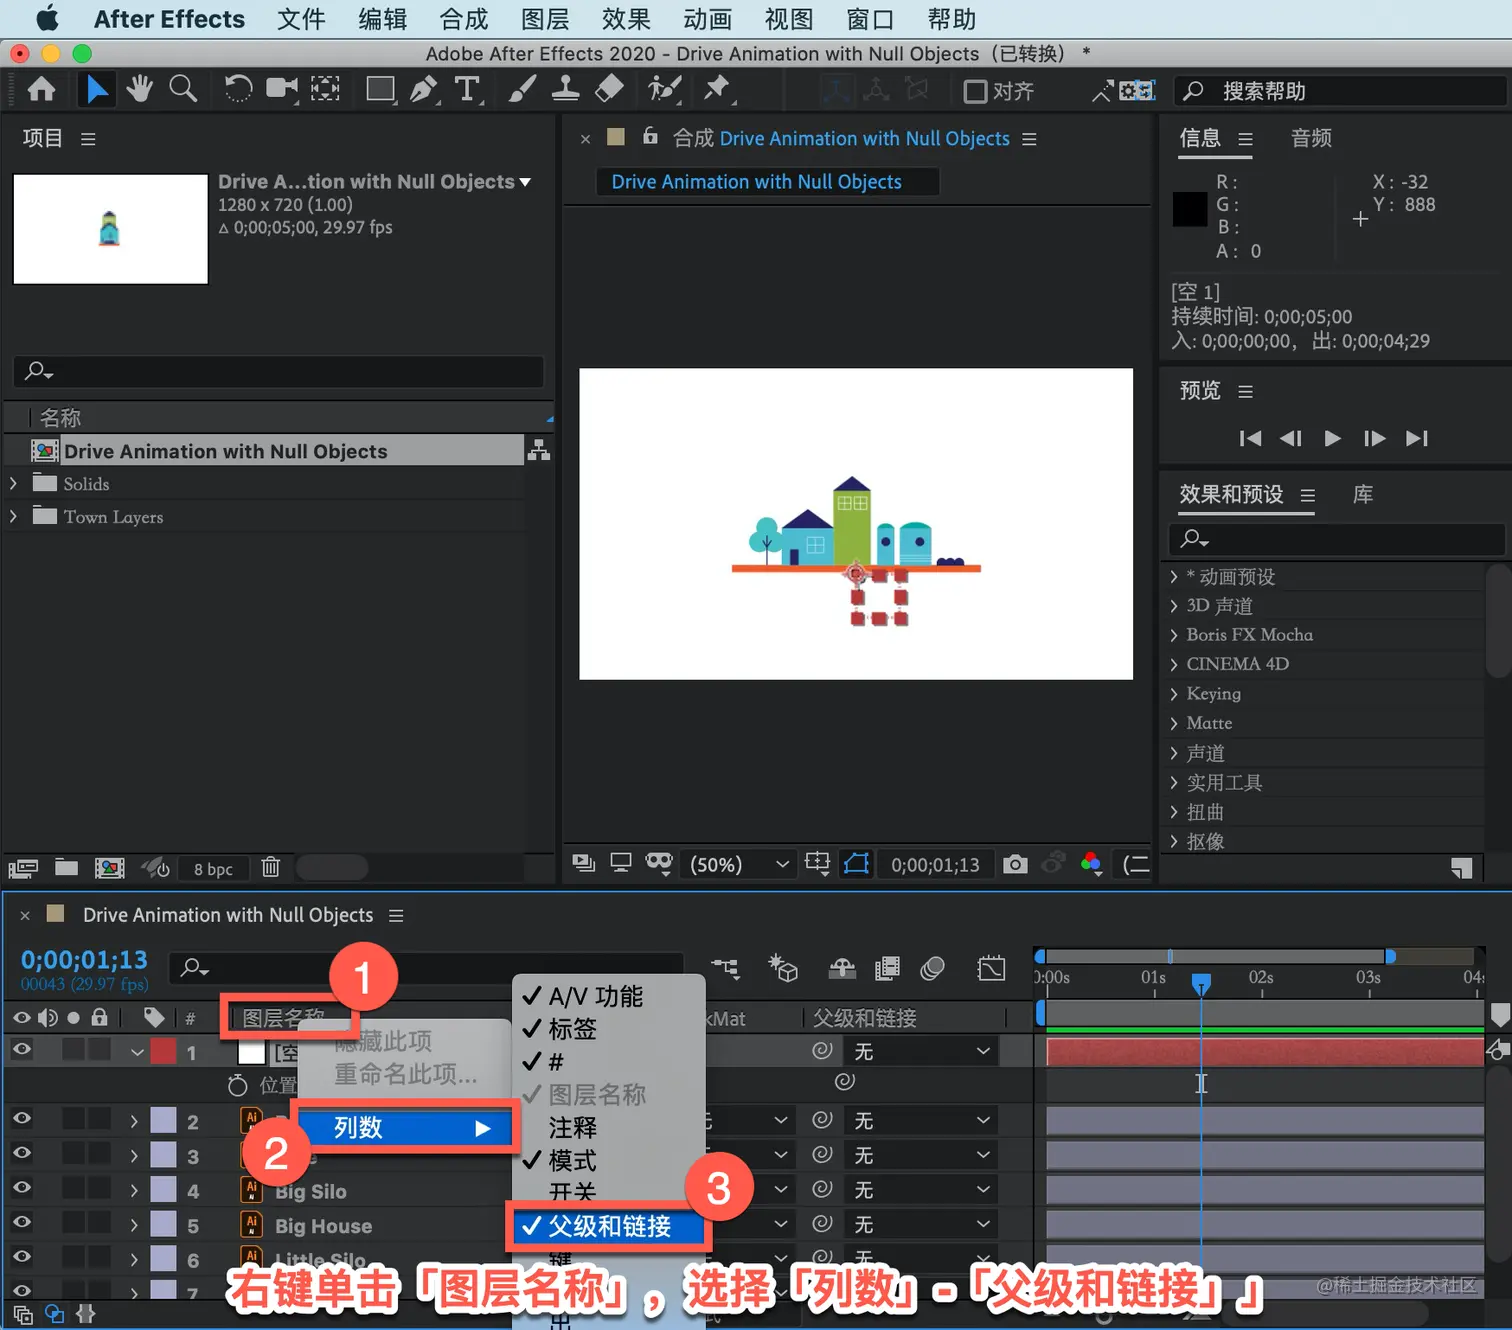Open the show channel RGB icon in viewer
1512x1330 pixels.
pos(1091,864)
